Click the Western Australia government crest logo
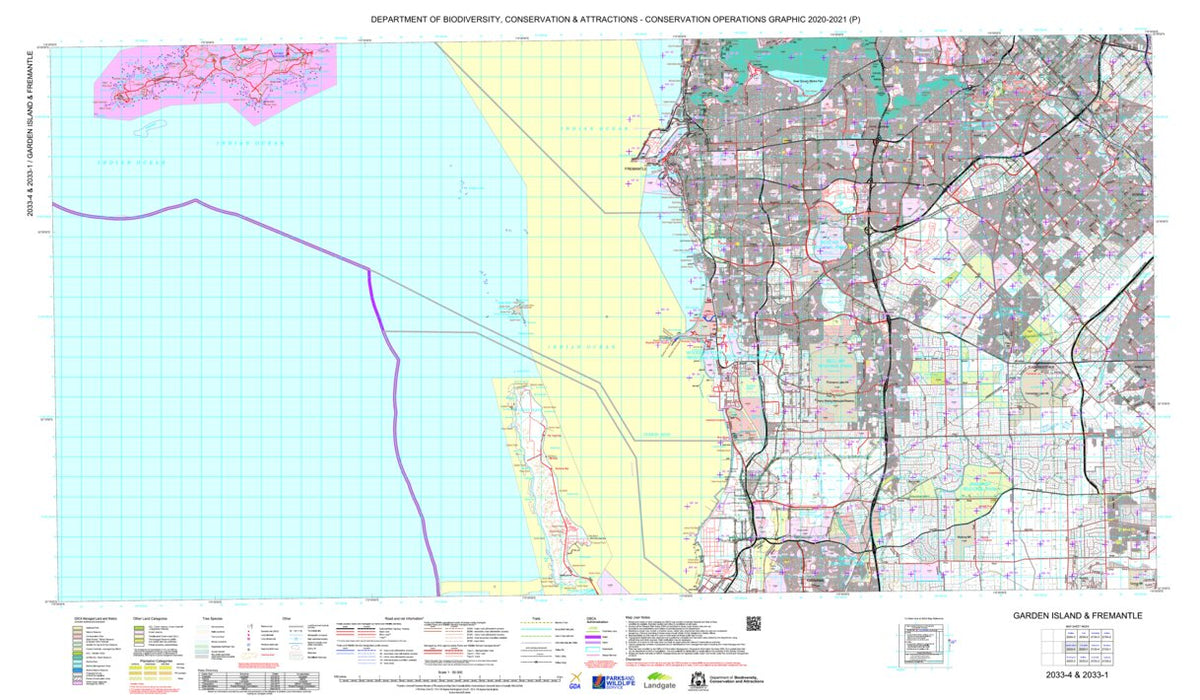 pos(698,681)
